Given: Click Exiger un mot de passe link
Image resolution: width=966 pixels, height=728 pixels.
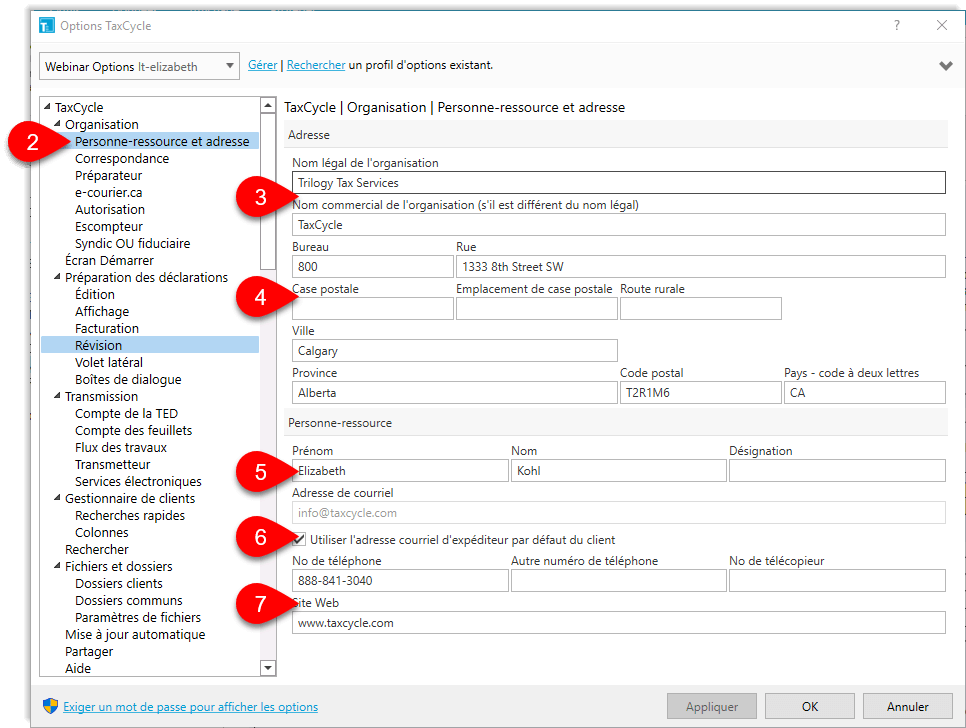Looking at the screenshot, I should (190, 706).
